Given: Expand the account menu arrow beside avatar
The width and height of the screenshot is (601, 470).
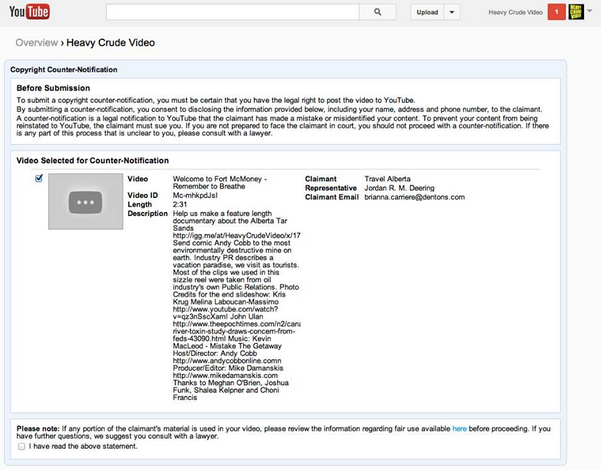Looking at the screenshot, I should coord(590,11).
